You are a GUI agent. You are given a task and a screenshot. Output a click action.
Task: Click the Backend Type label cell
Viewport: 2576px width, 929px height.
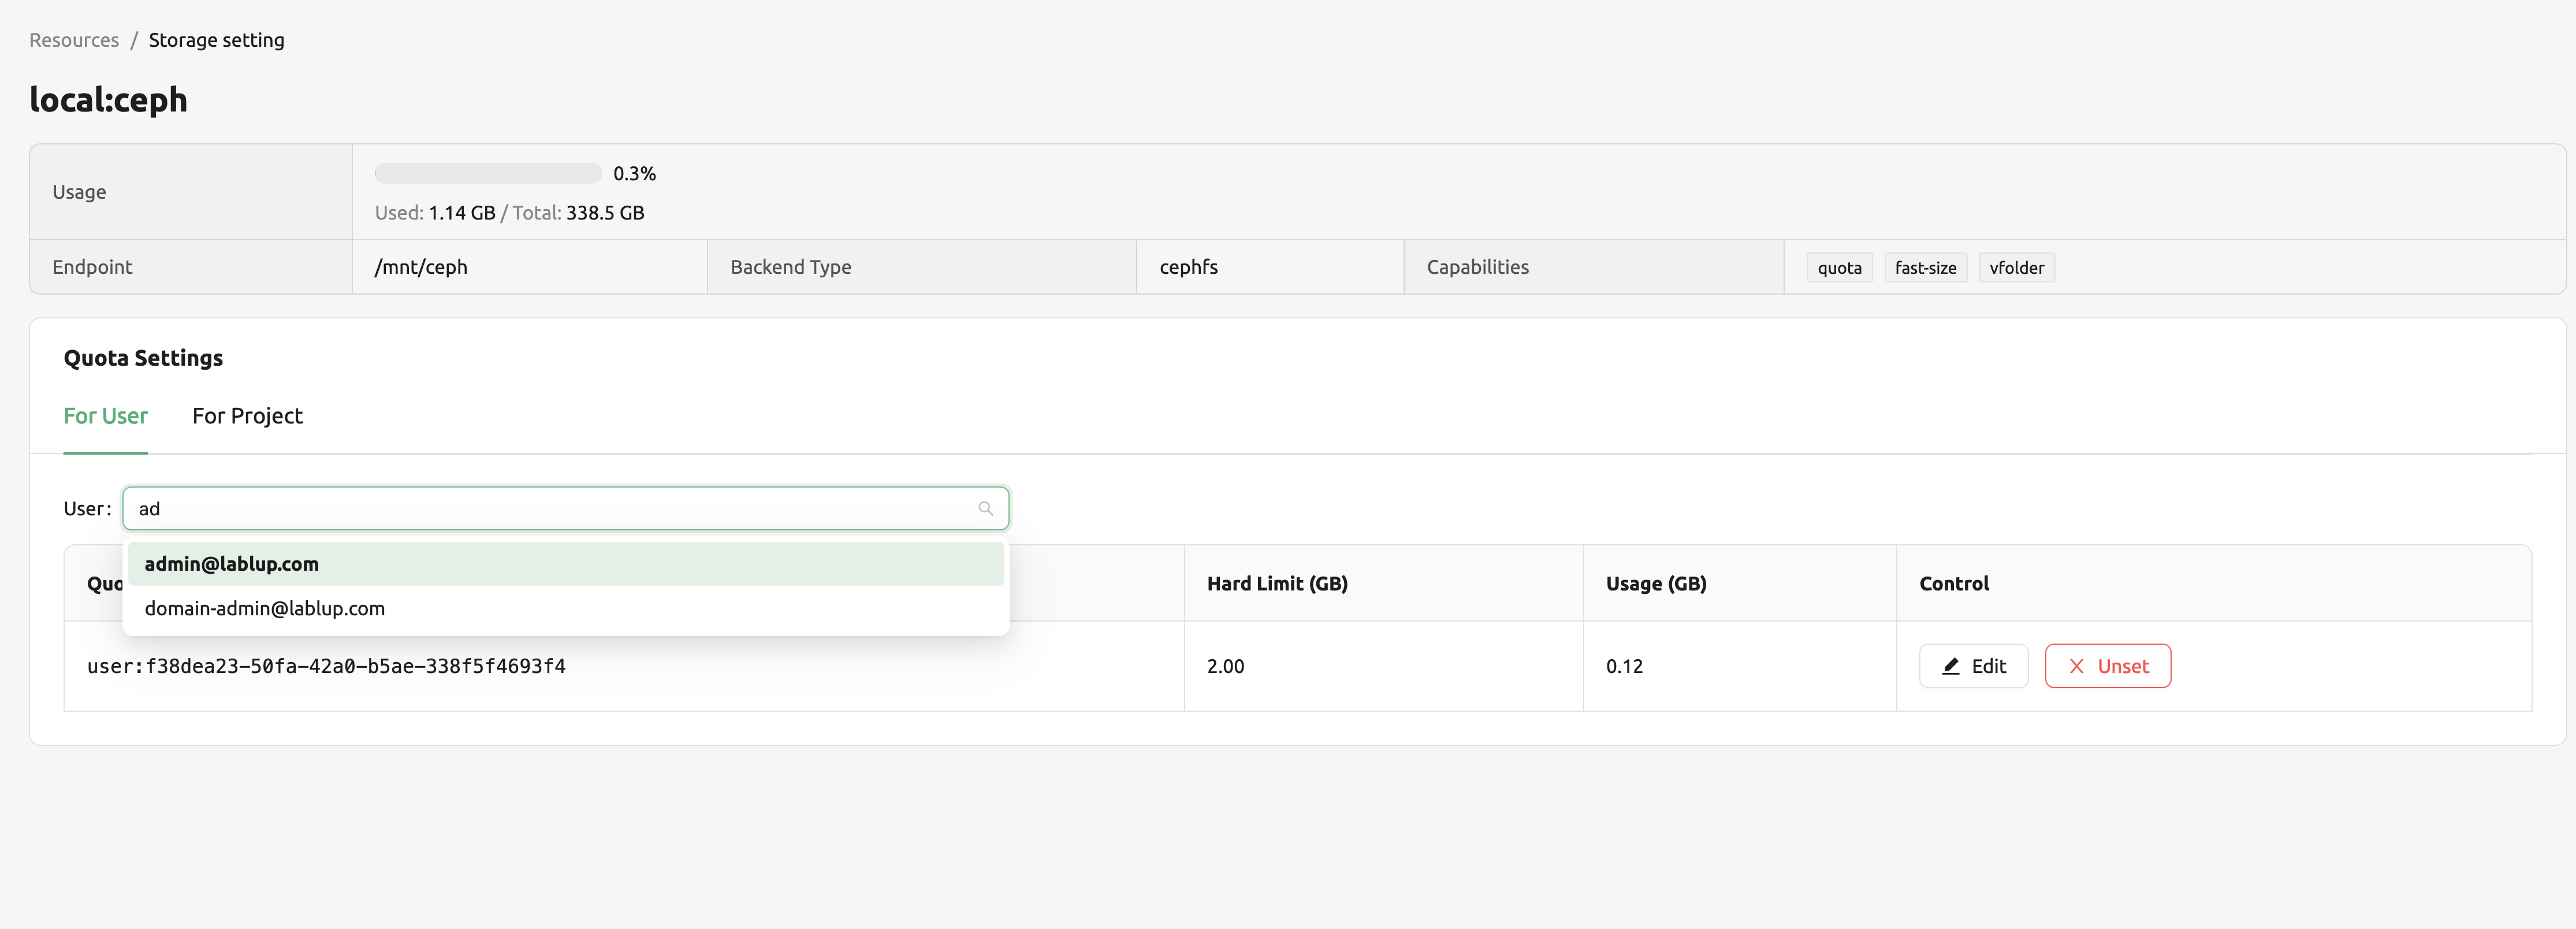point(921,267)
